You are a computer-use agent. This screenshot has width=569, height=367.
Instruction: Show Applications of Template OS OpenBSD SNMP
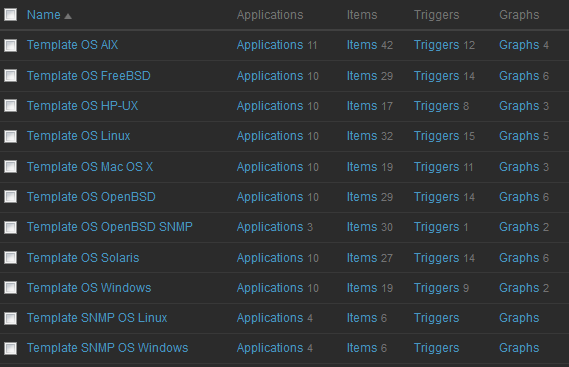(x=270, y=227)
